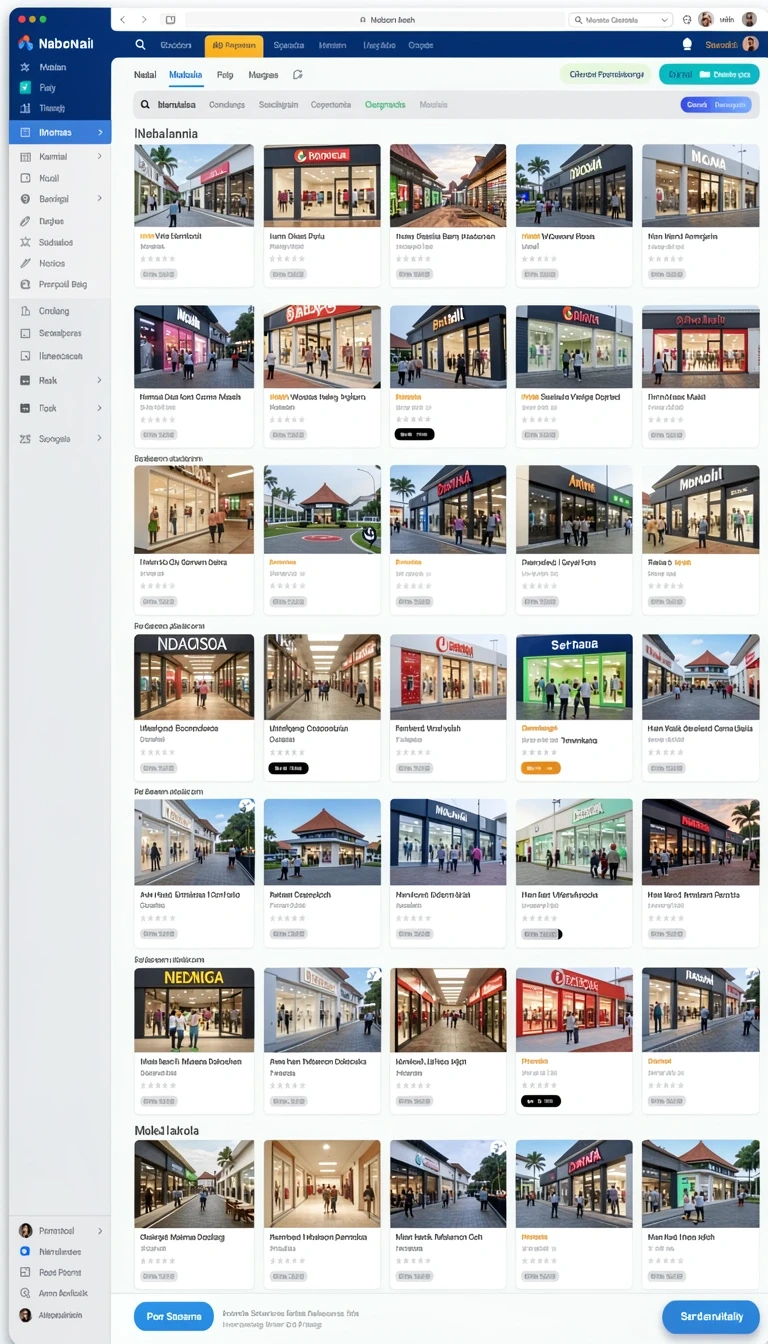Click the browser search field
The image size is (768, 1344).
(x=620, y=20)
